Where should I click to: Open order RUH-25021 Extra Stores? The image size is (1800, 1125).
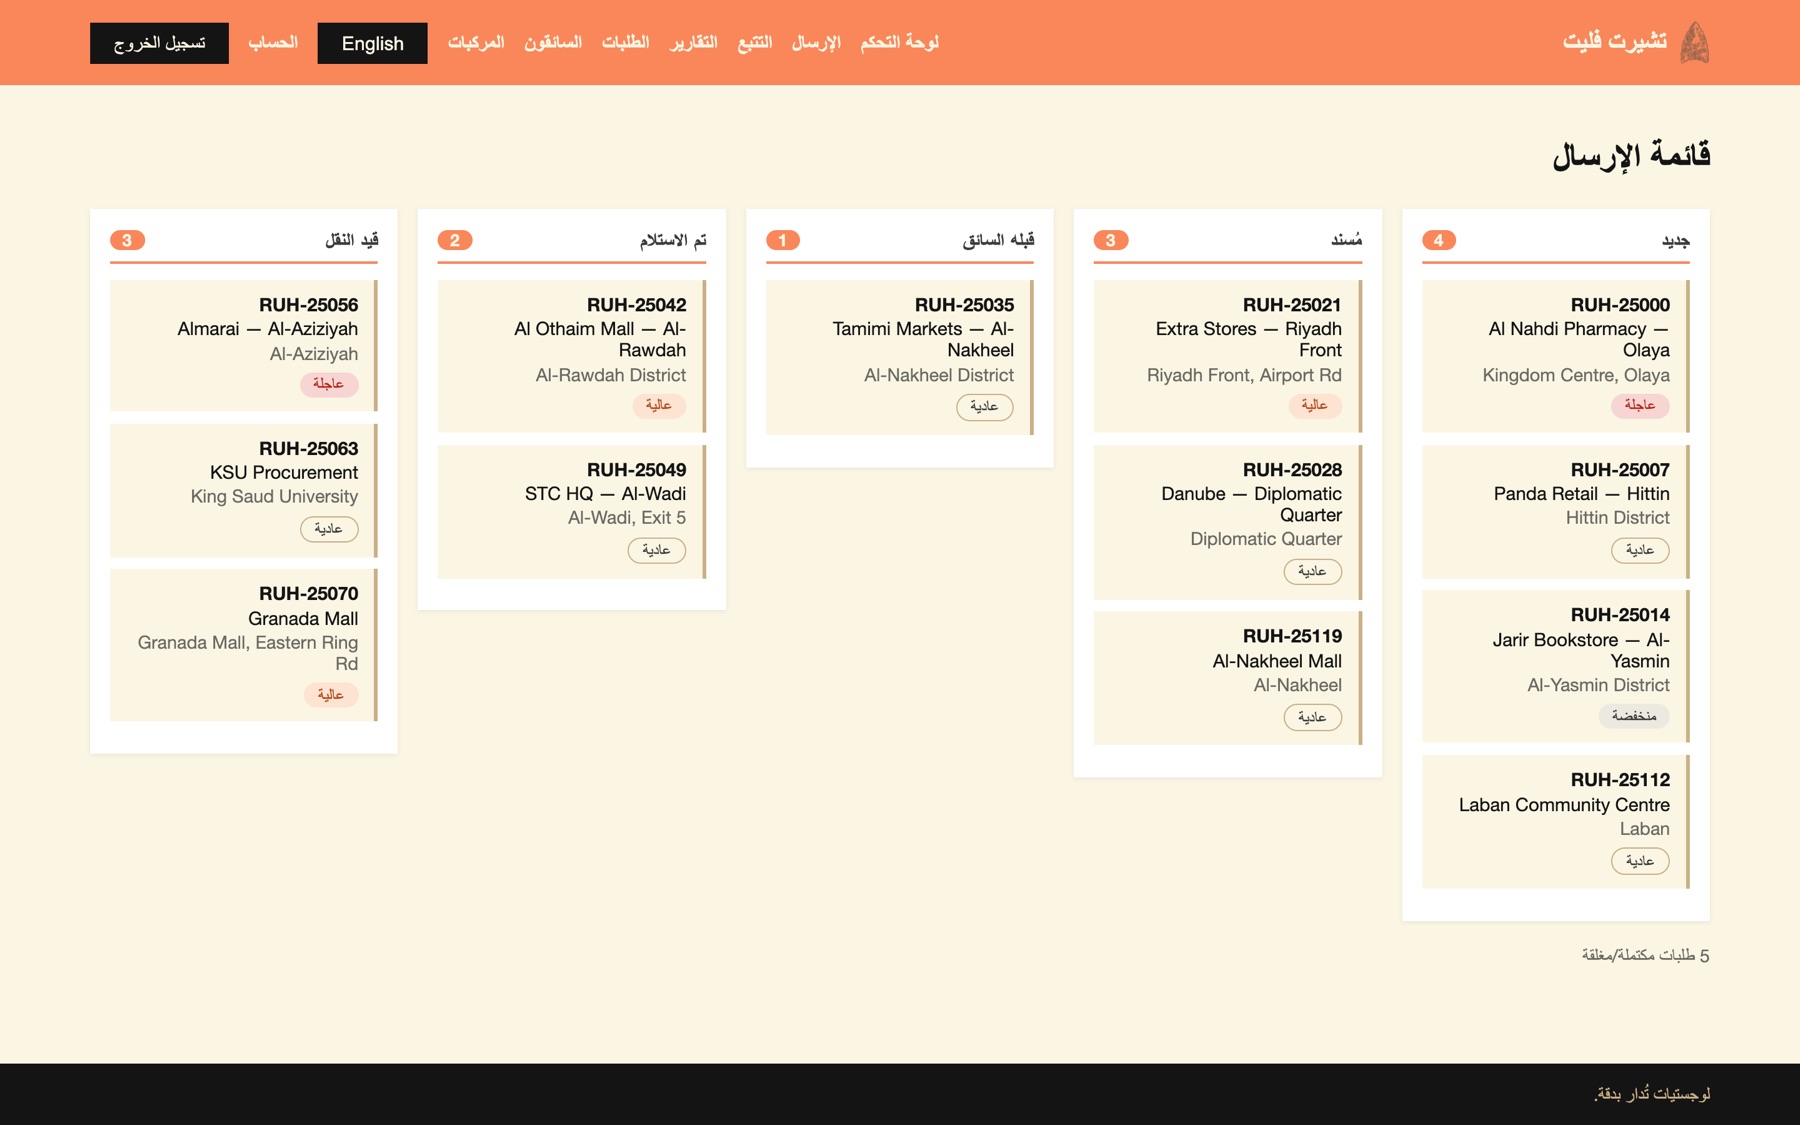(x=1227, y=356)
